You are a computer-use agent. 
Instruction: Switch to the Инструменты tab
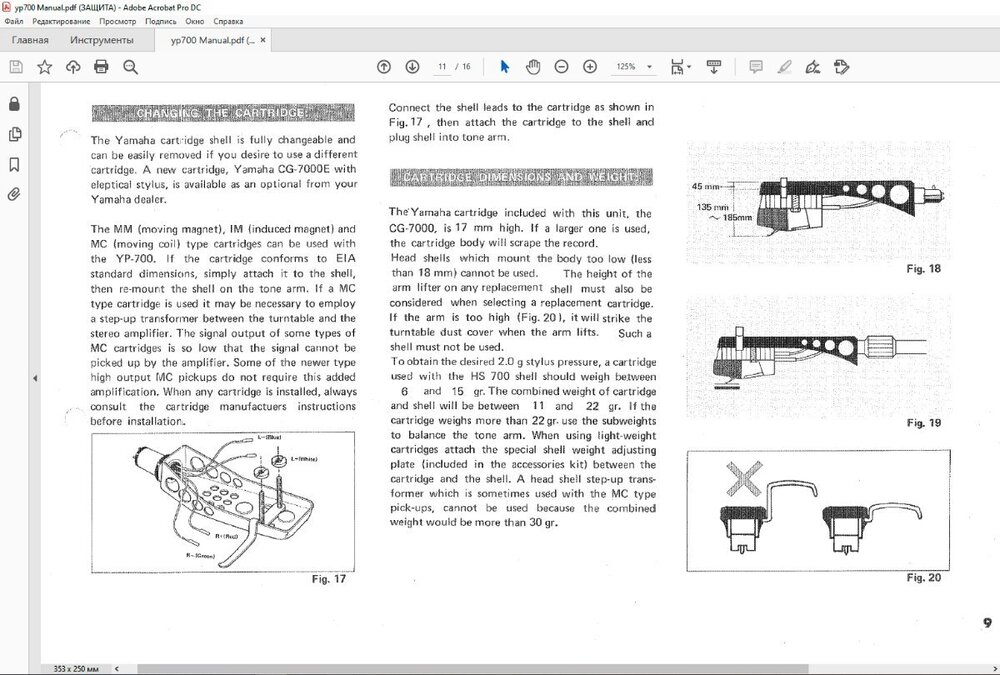pyautogui.click(x=102, y=40)
